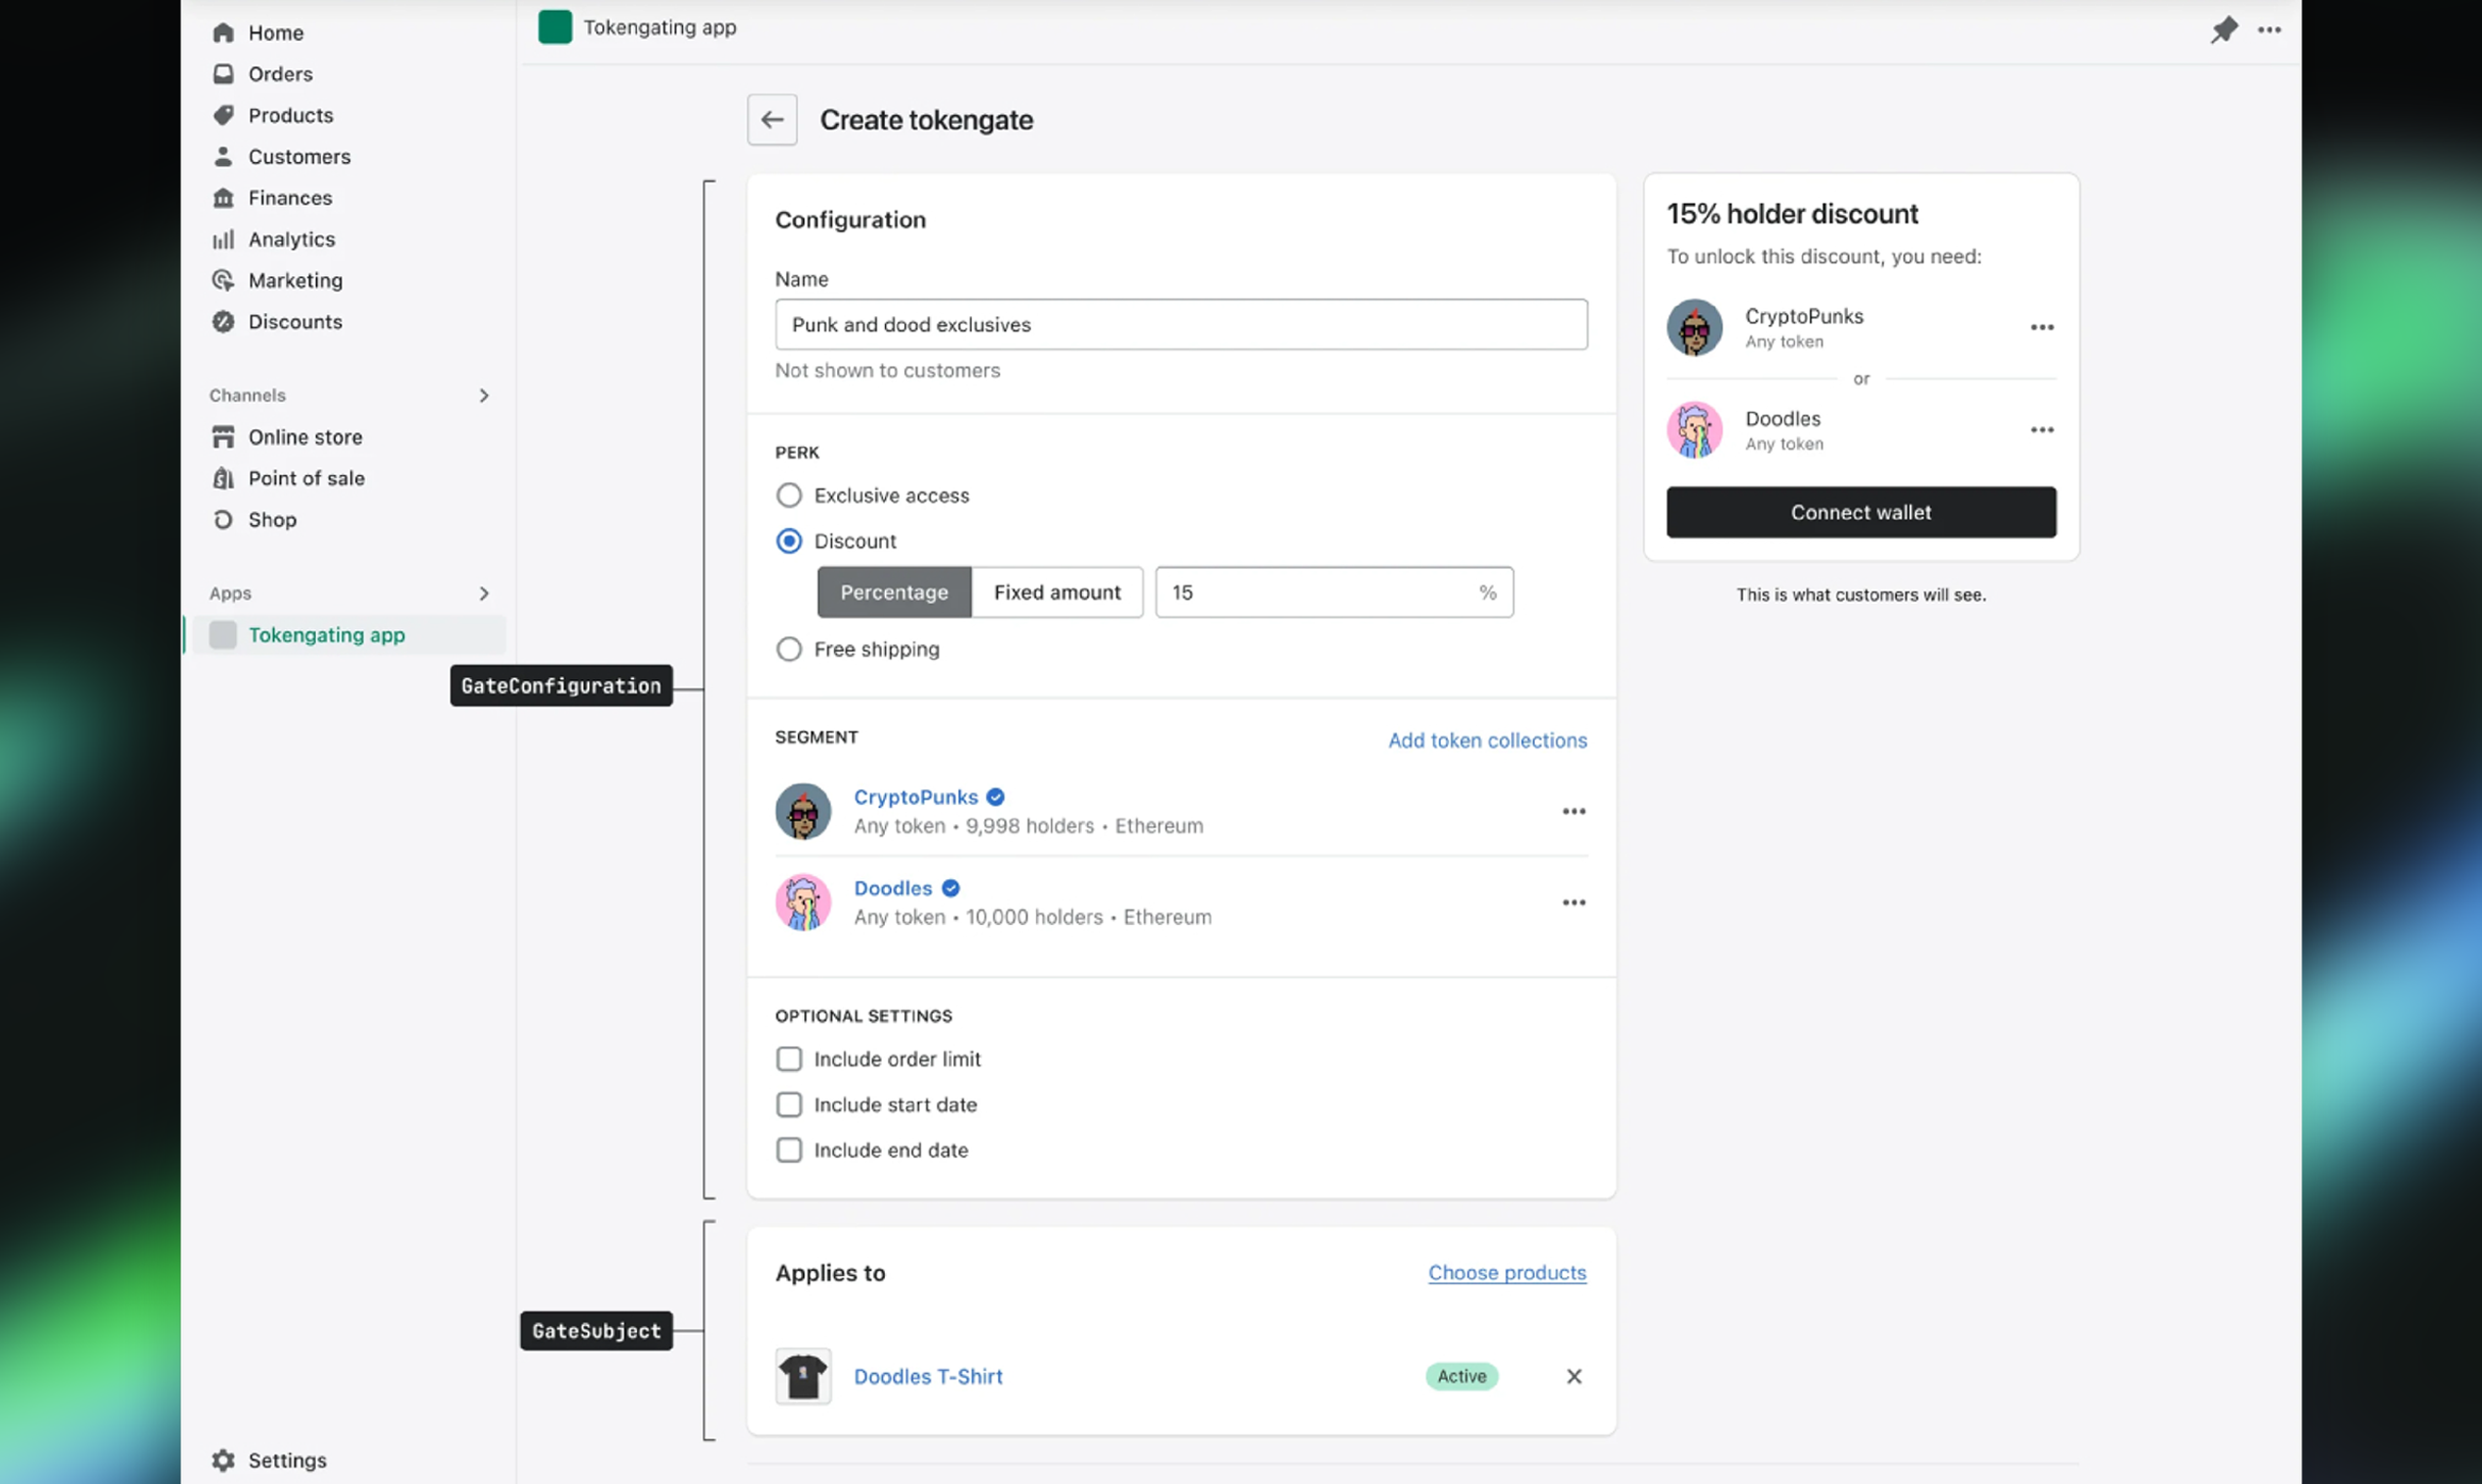
Task: Open the CryptoPunks collection link
Action: click(916, 797)
